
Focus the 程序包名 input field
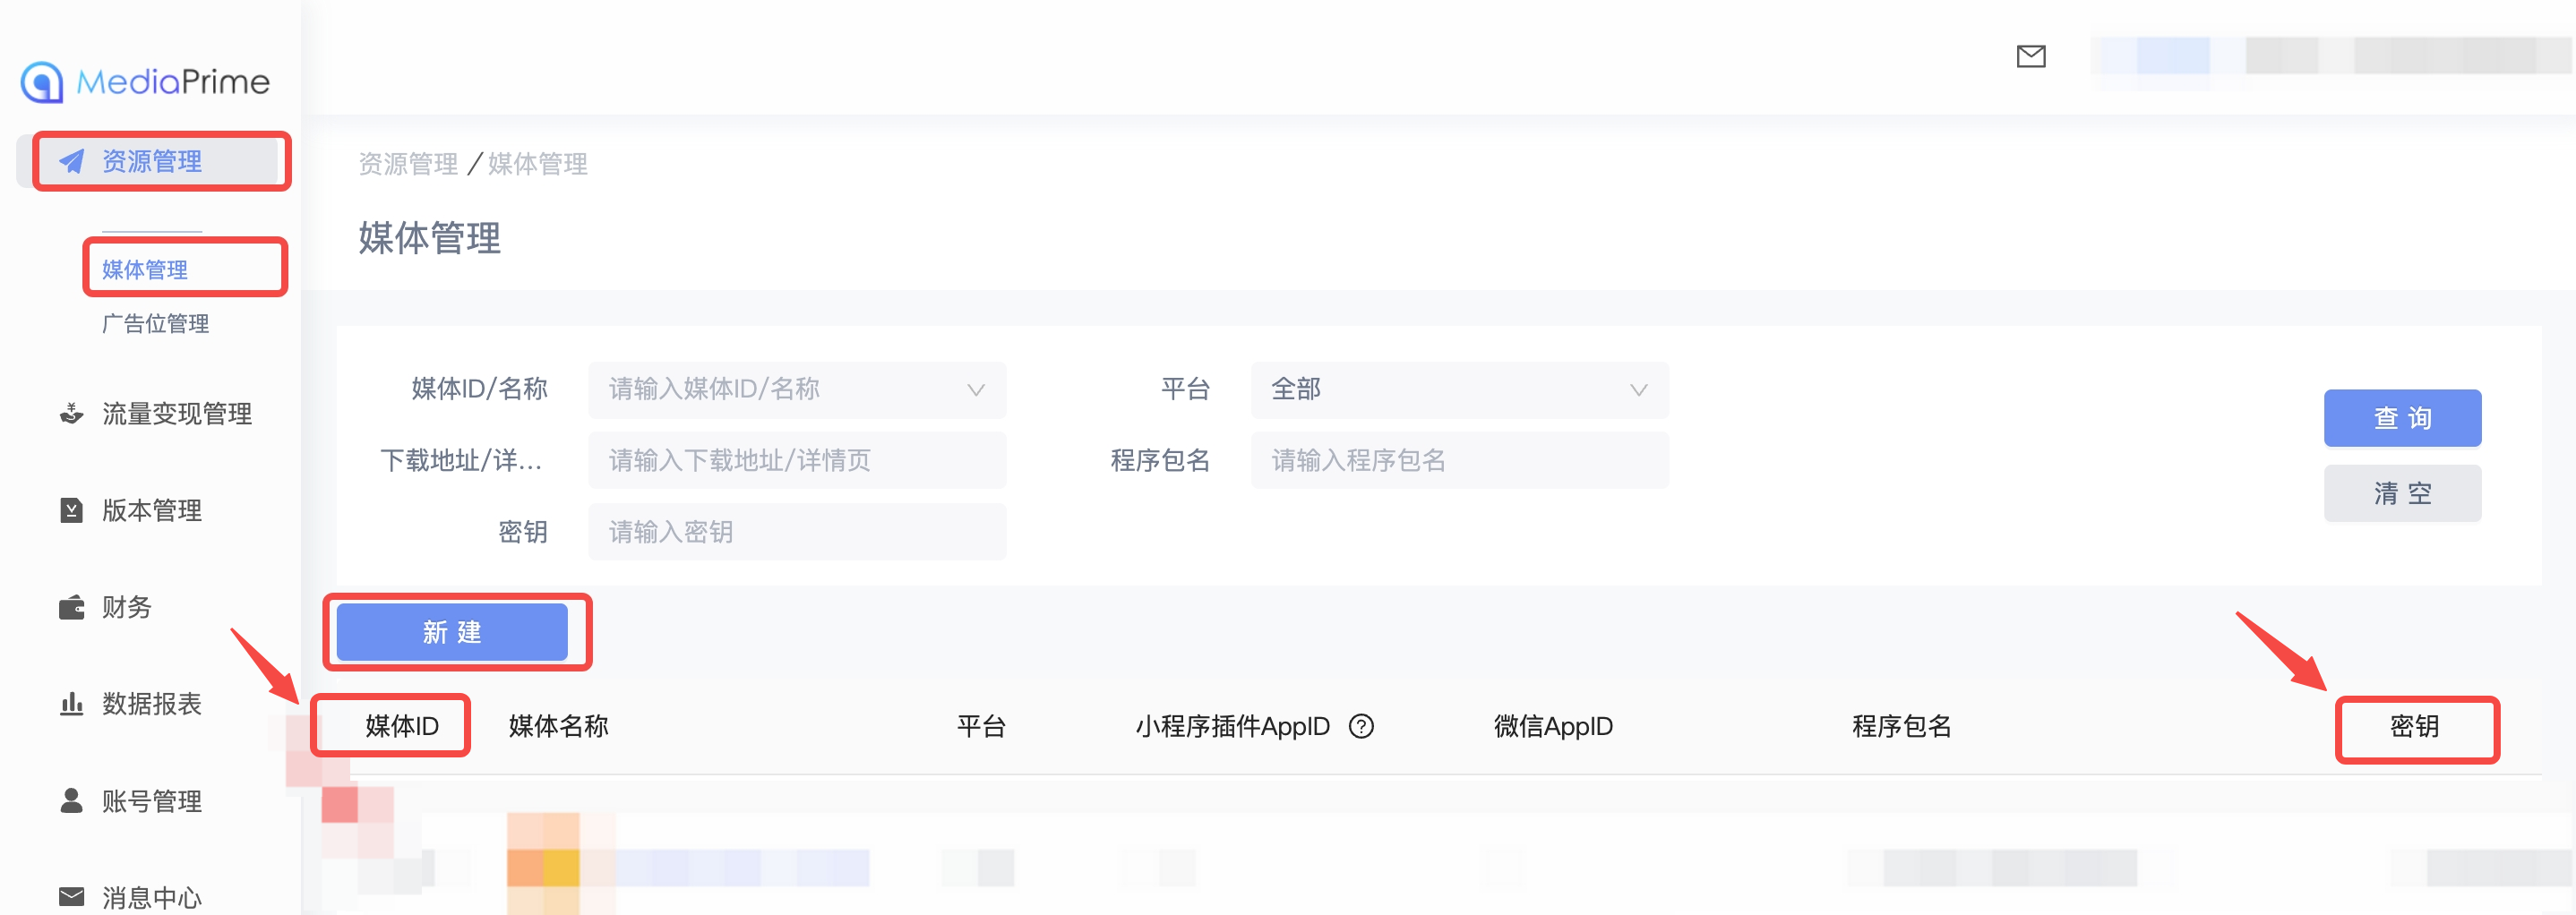point(1459,460)
